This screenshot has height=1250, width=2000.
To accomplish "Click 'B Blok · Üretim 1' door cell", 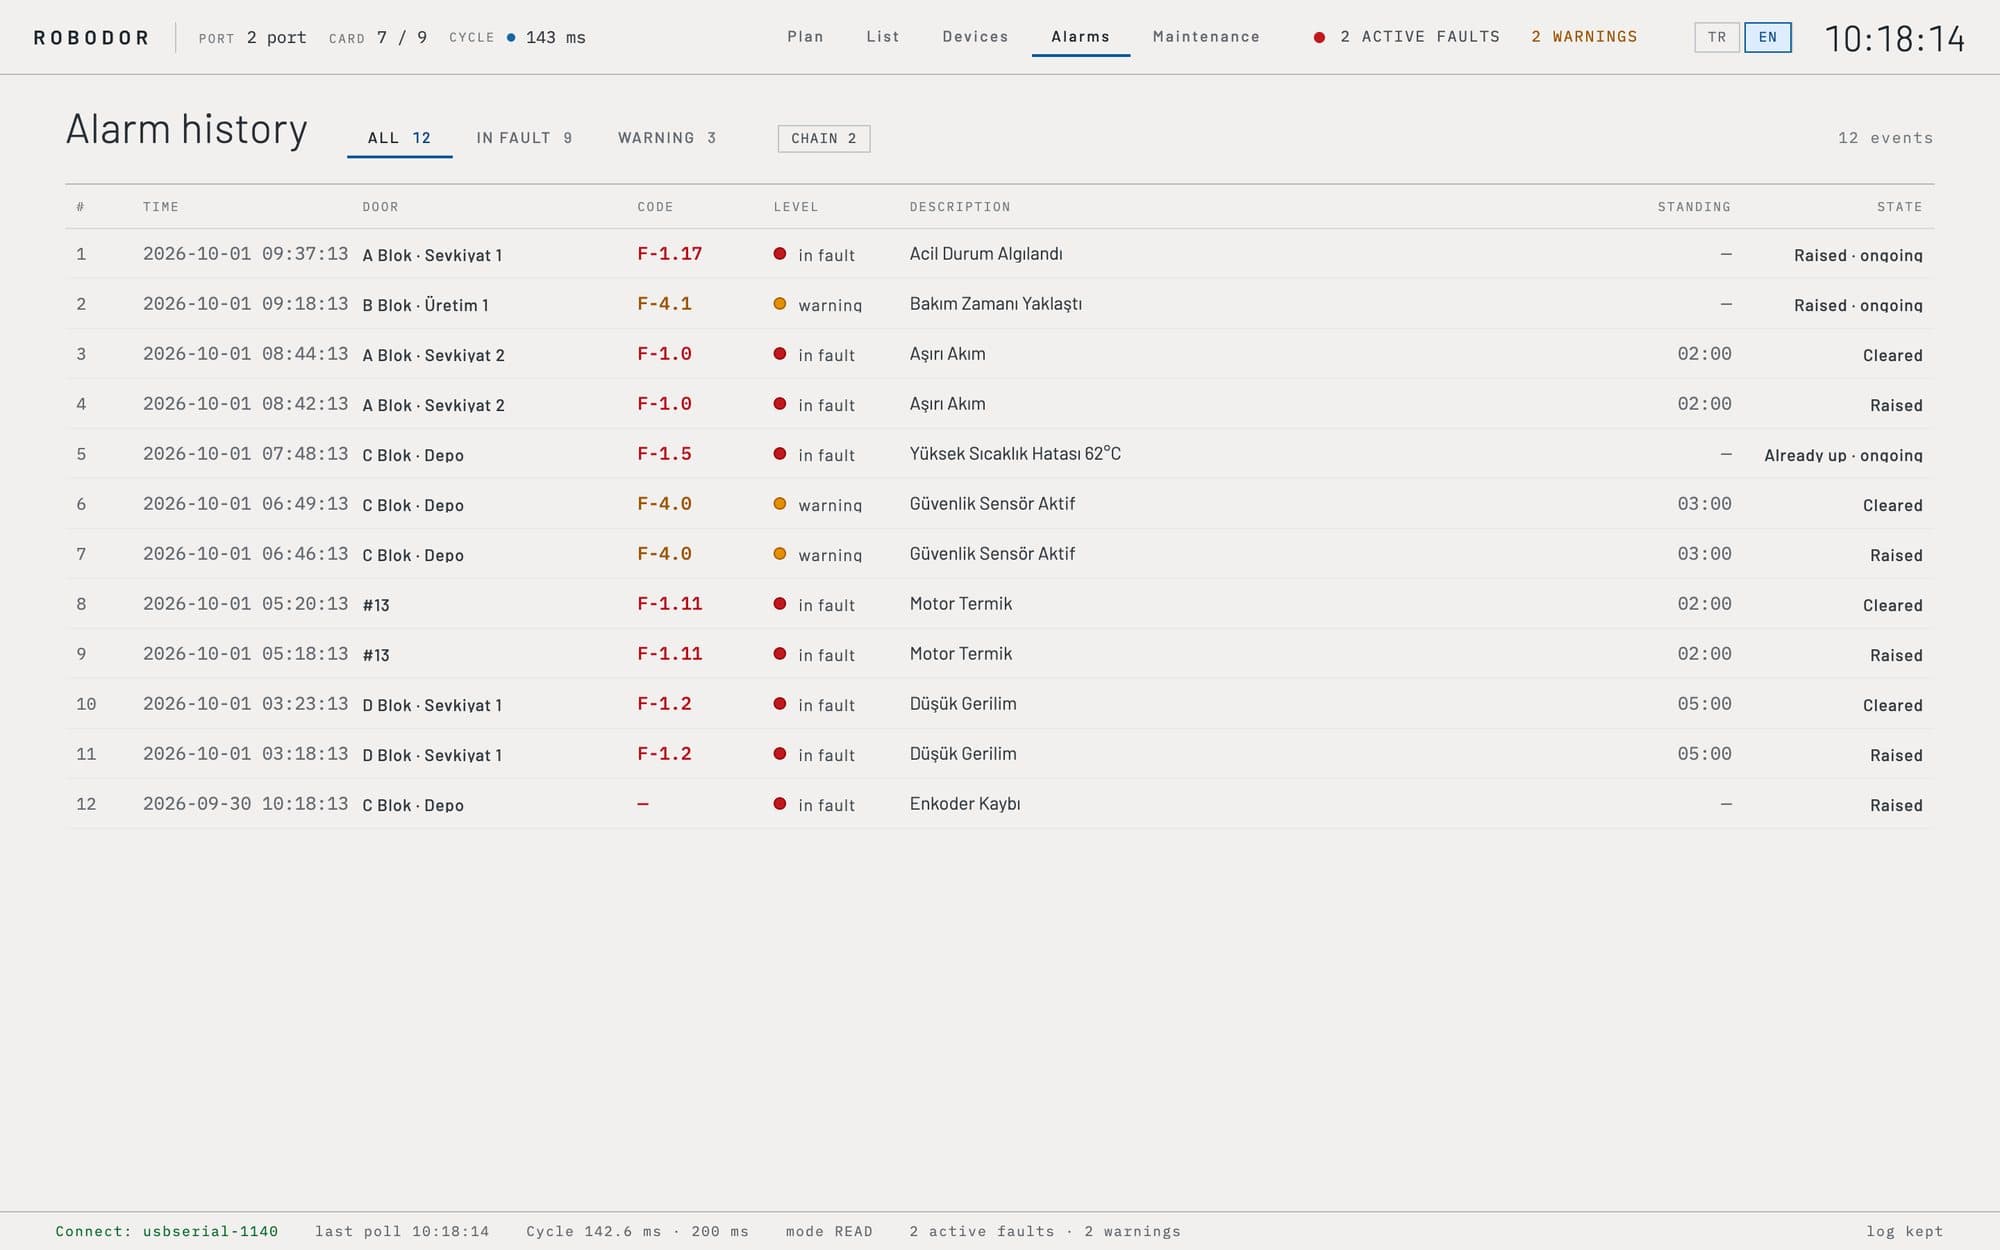I will click(425, 305).
